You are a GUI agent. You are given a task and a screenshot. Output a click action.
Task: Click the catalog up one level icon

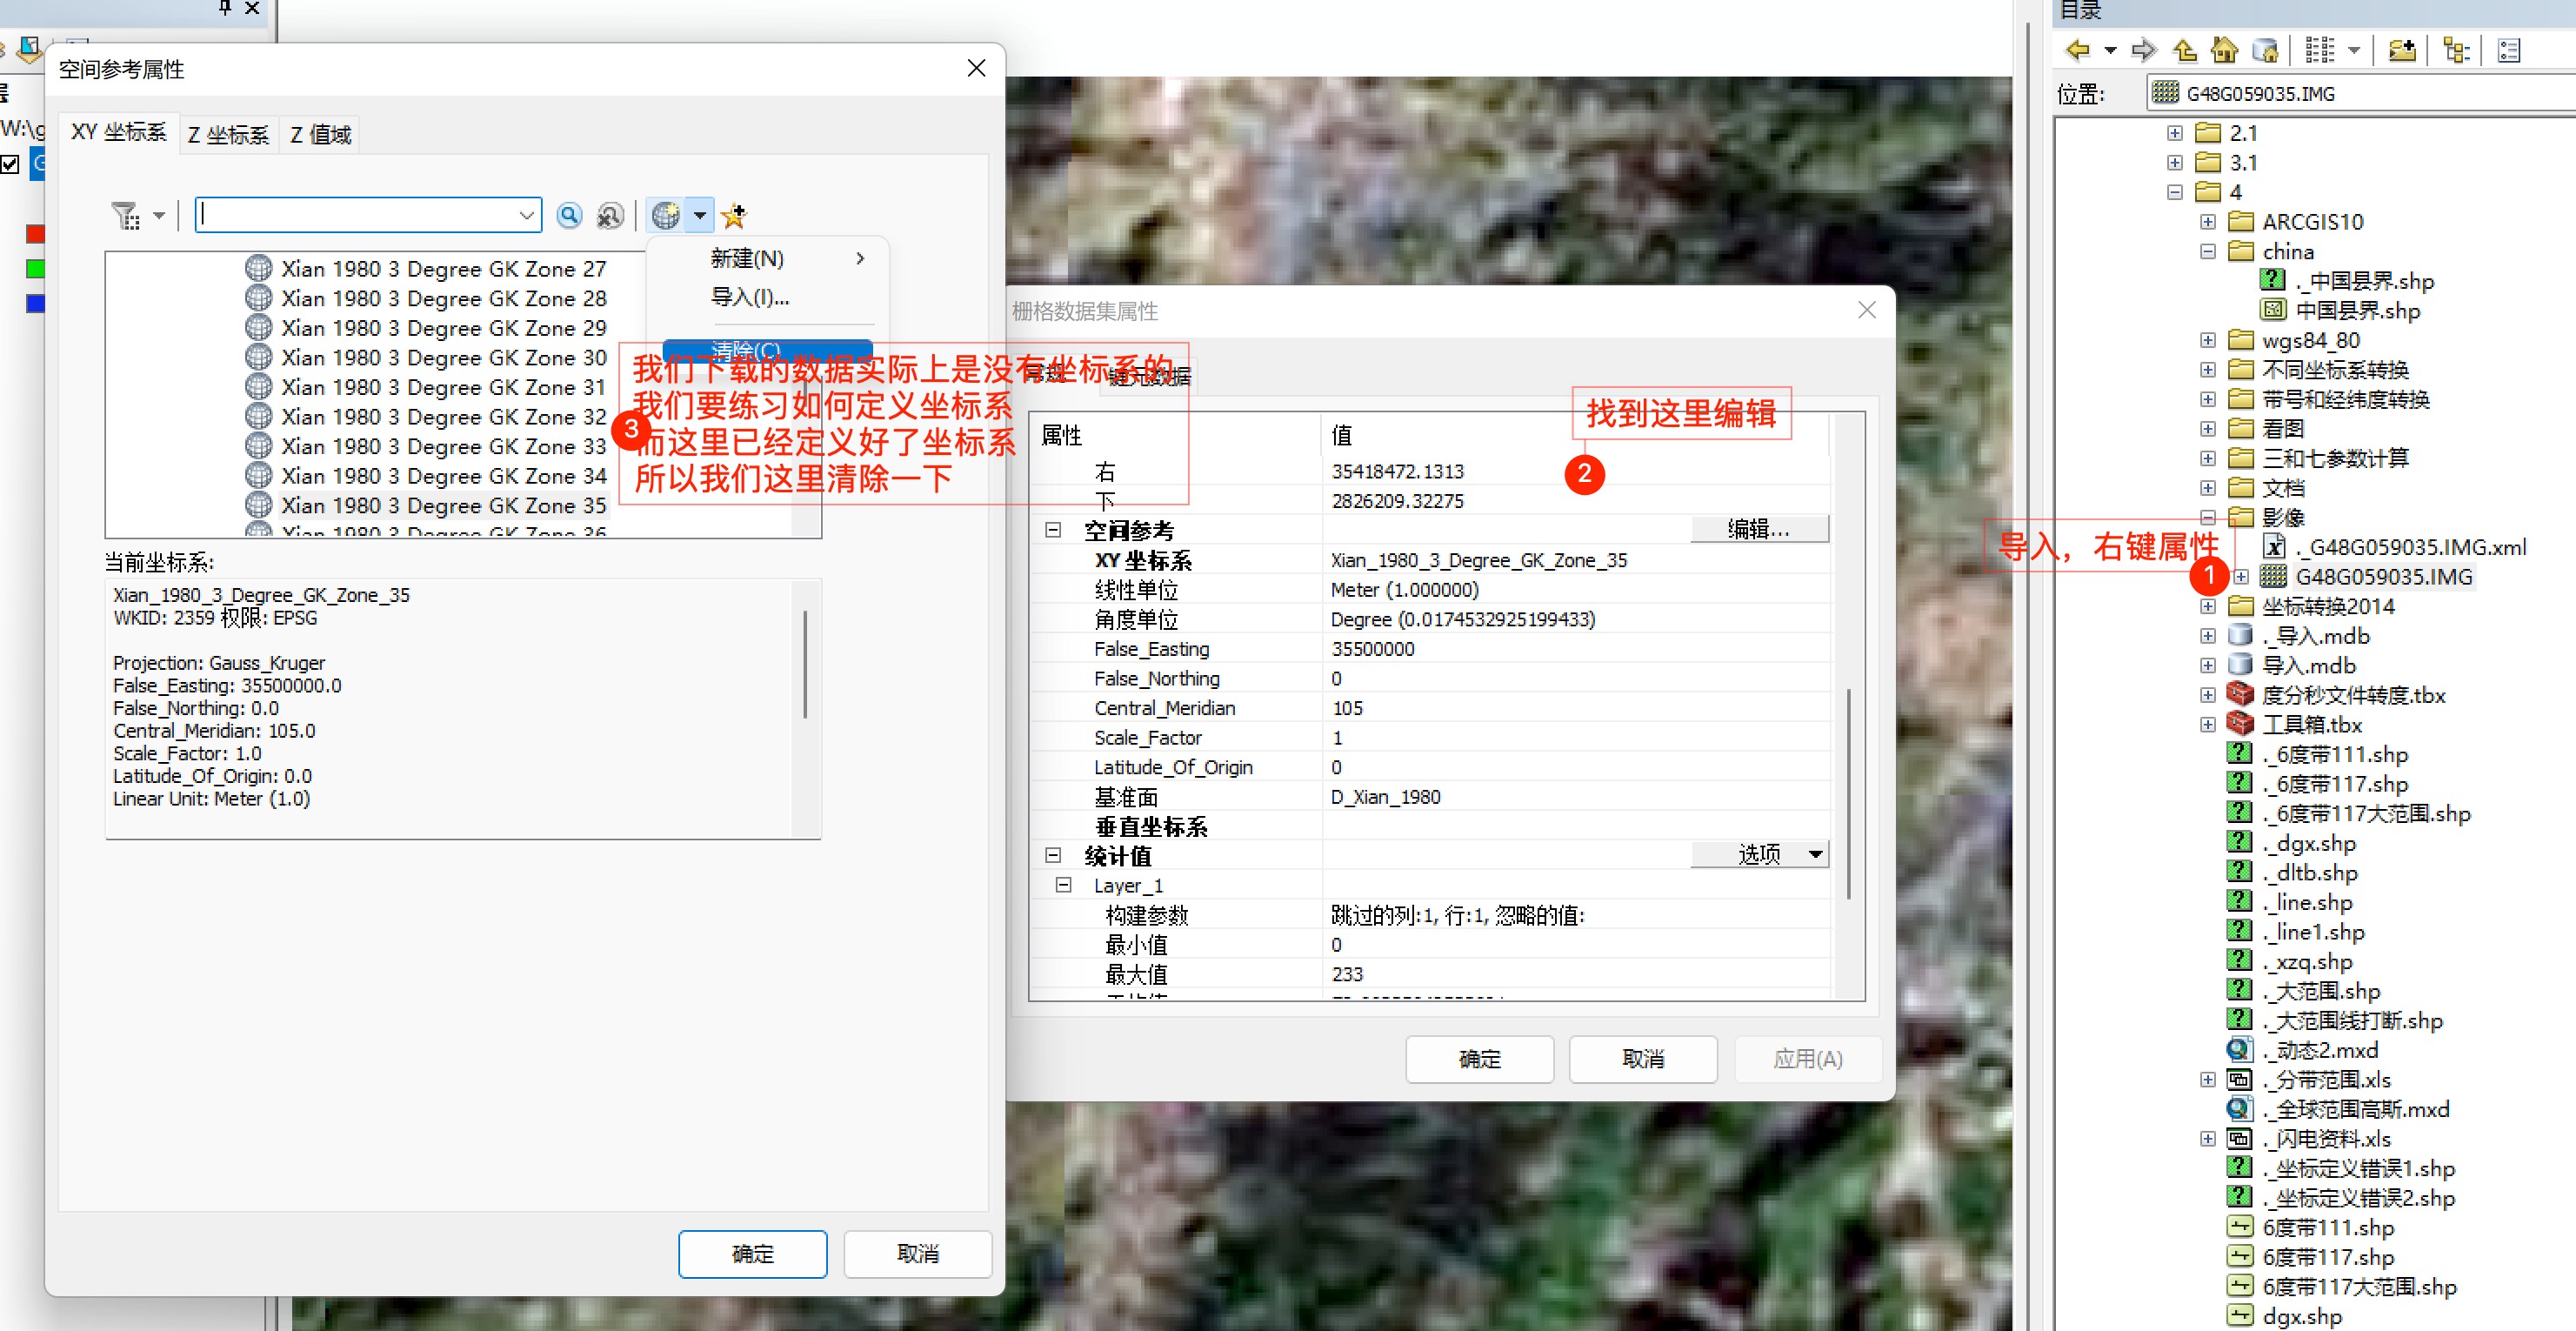[x=2185, y=50]
